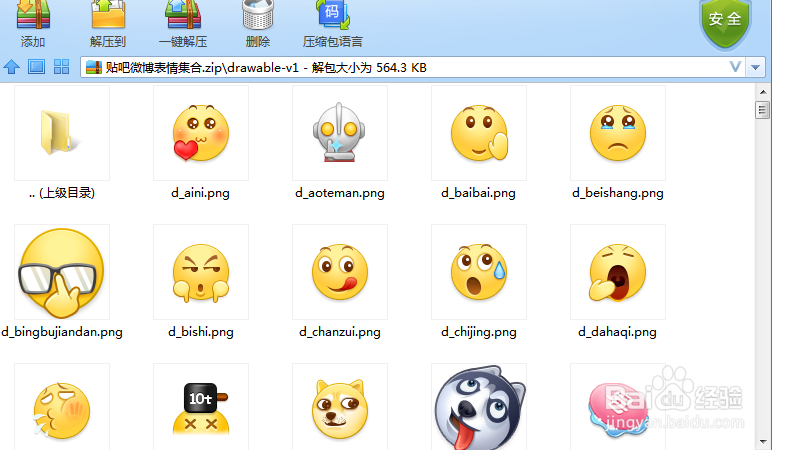The image size is (788, 450).
Task: Click the green 安全 shield badge
Action: 725,23
